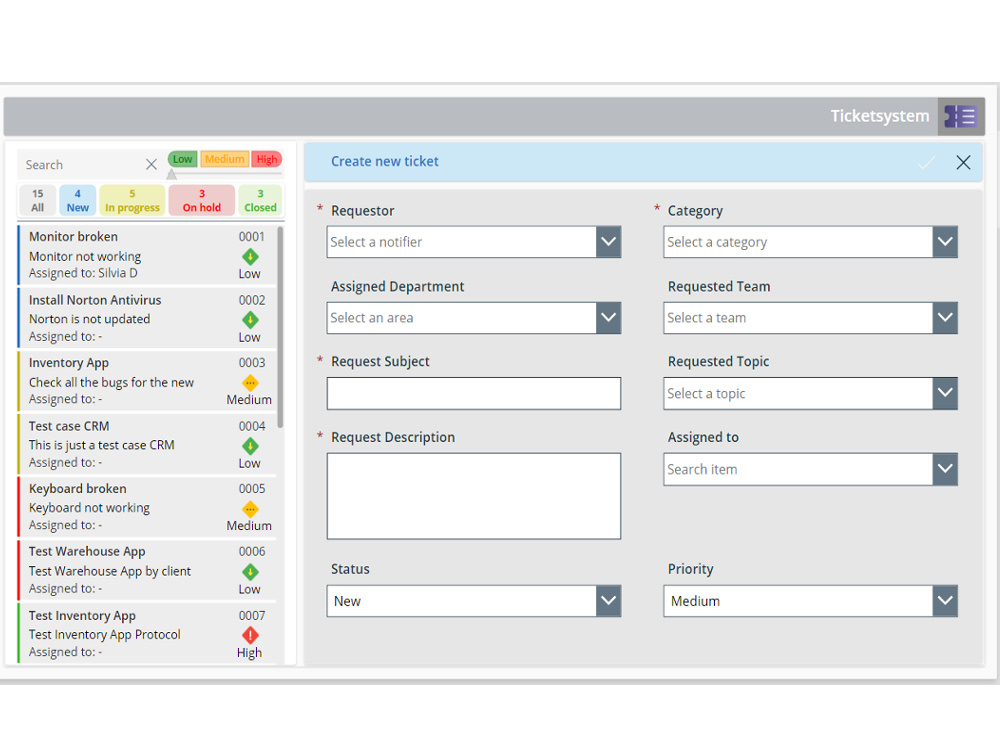This screenshot has width=1000, height=750.
Task: Open the Requestor dropdown arrow
Action: tap(608, 242)
